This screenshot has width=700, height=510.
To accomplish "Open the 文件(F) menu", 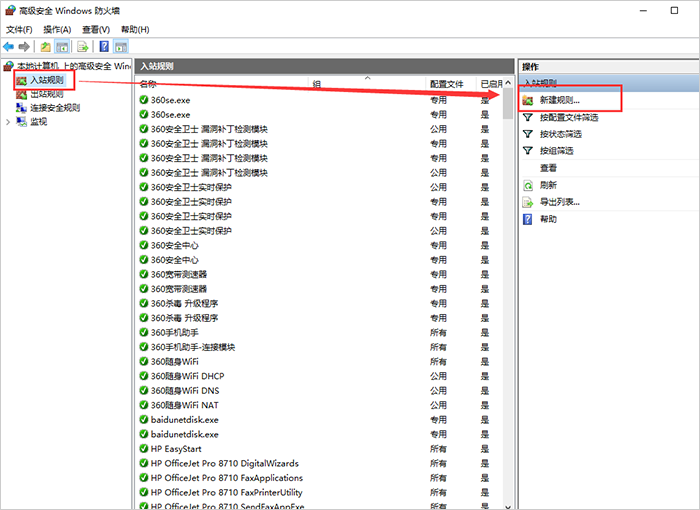I will 19,29.
